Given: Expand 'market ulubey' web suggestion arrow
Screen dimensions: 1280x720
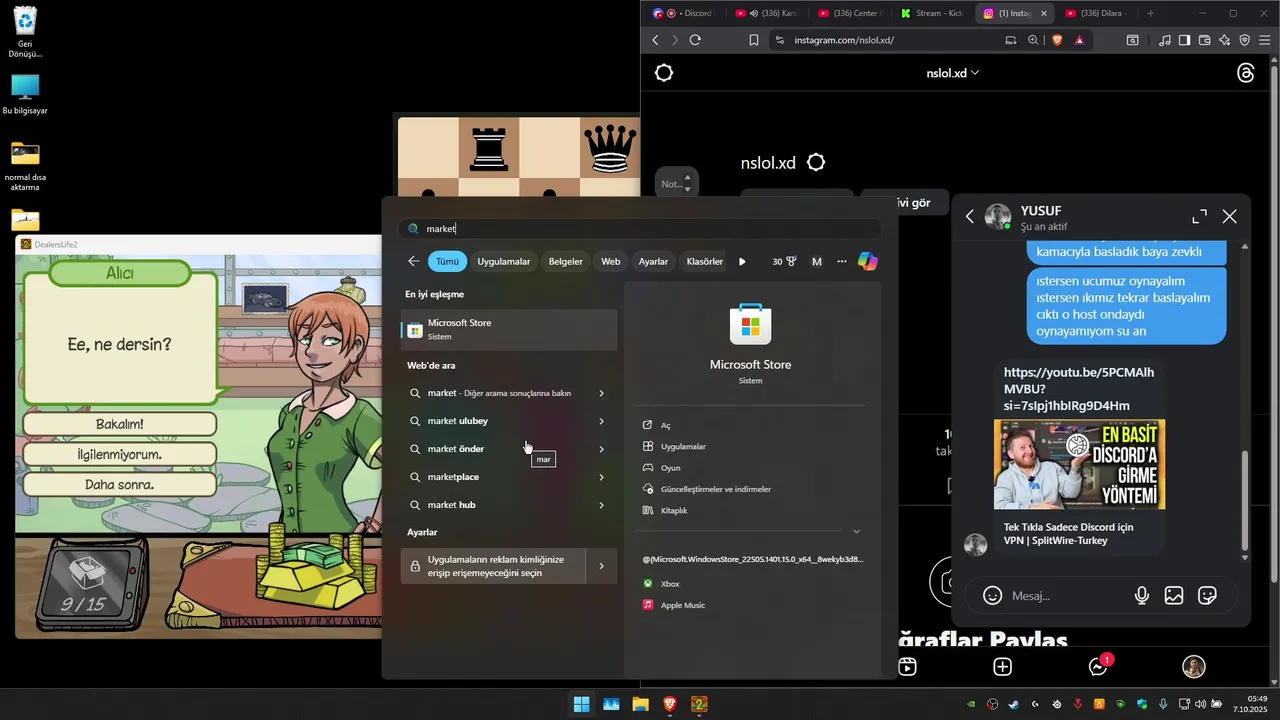Looking at the screenshot, I should coord(601,421).
